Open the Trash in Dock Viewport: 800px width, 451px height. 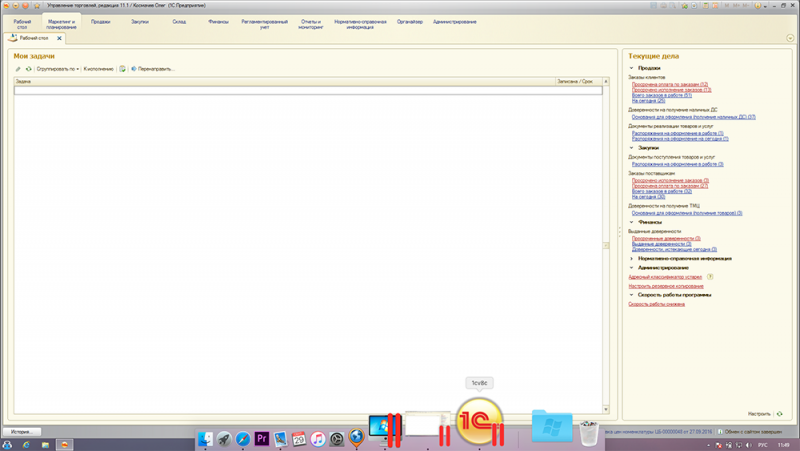(x=589, y=433)
